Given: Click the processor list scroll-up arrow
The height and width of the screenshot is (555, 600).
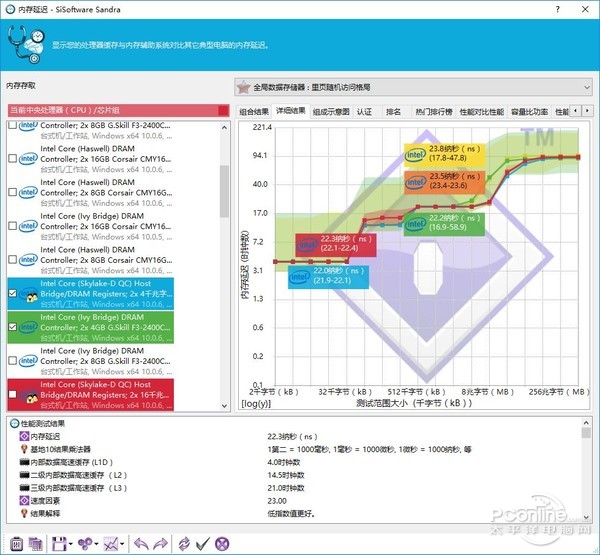Looking at the screenshot, I should coord(224,127).
